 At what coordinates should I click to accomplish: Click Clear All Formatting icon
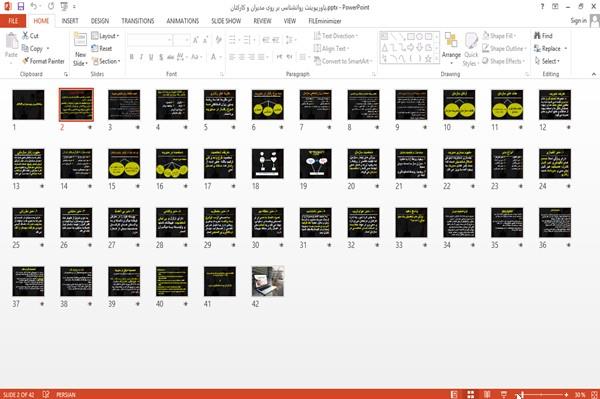(218, 40)
